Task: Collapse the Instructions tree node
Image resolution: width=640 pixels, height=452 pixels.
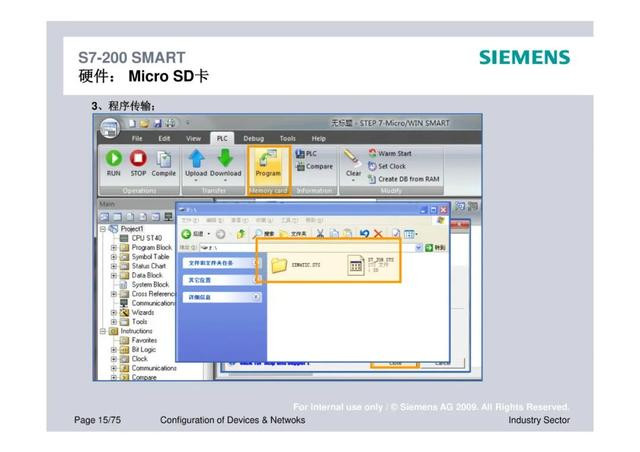Action: pyautogui.click(x=103, y=331)
